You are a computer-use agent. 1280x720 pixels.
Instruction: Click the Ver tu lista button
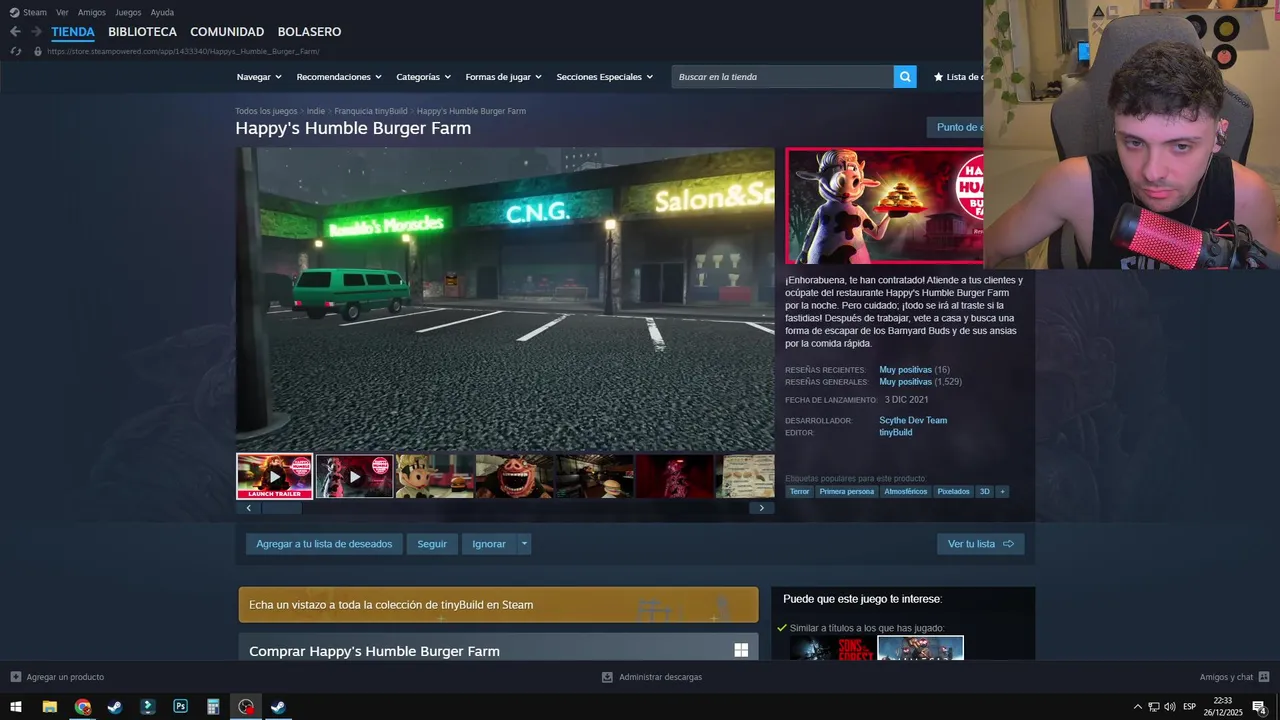[x=981, y=544]
